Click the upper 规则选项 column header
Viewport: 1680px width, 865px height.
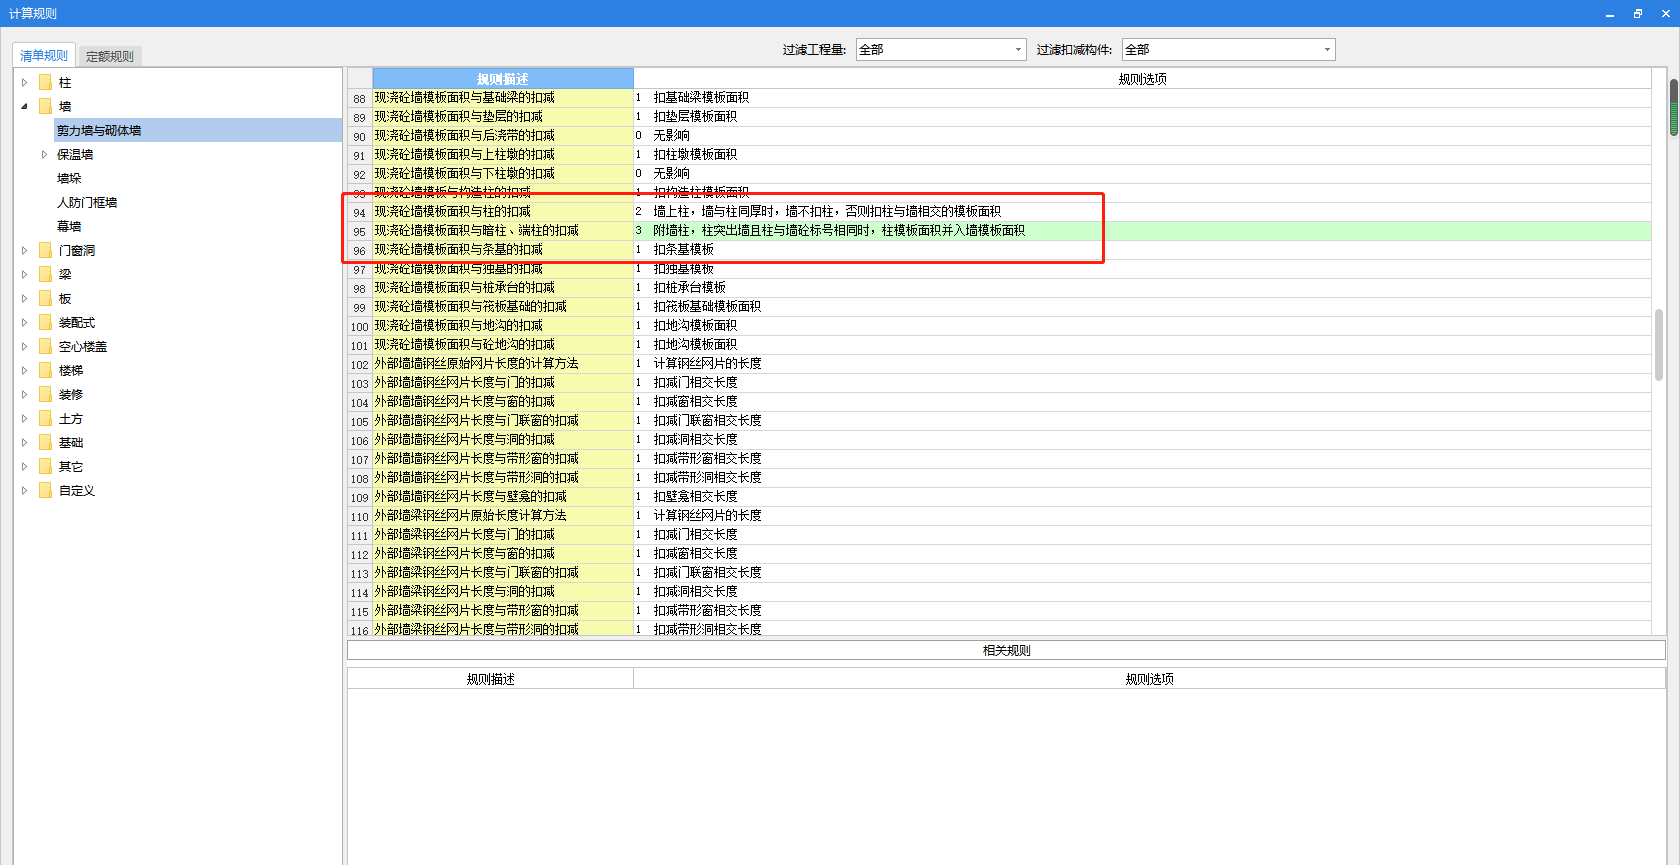[x=1142, y=79]
